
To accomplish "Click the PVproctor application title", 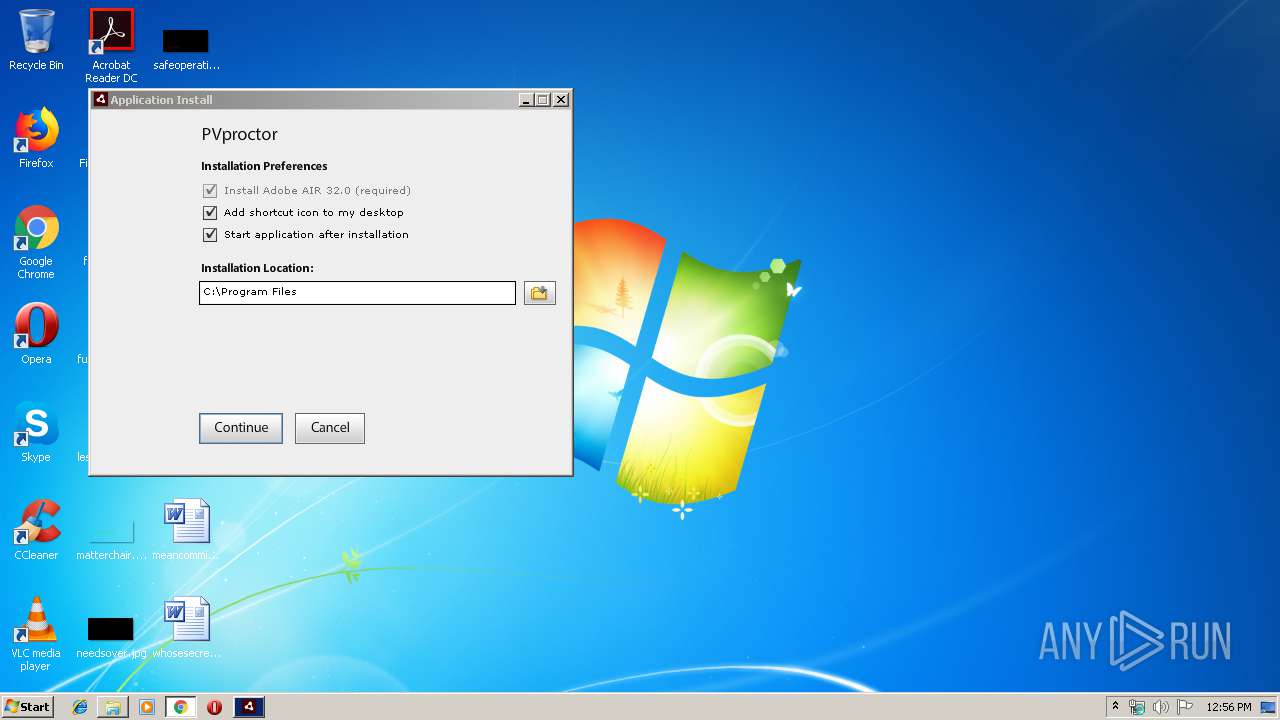I will click(240, 135).
